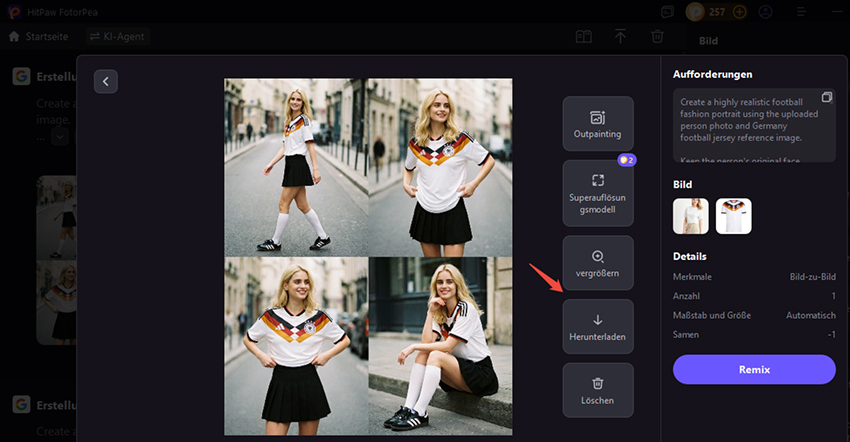850x442 pixels.
Task: Delete the image with Löschen
Action: (598, 390)
